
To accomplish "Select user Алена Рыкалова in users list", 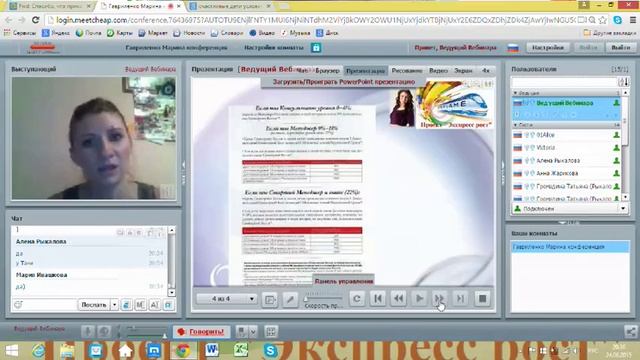I will 567,160.
